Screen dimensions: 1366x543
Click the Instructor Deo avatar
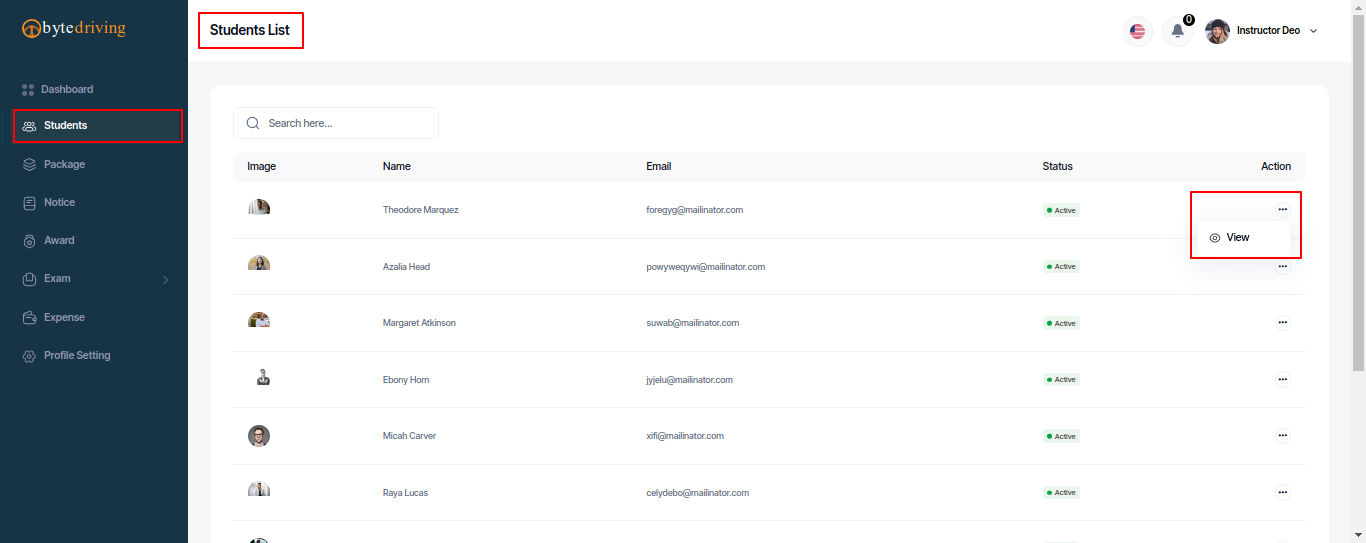click(x=1217, y=31)
